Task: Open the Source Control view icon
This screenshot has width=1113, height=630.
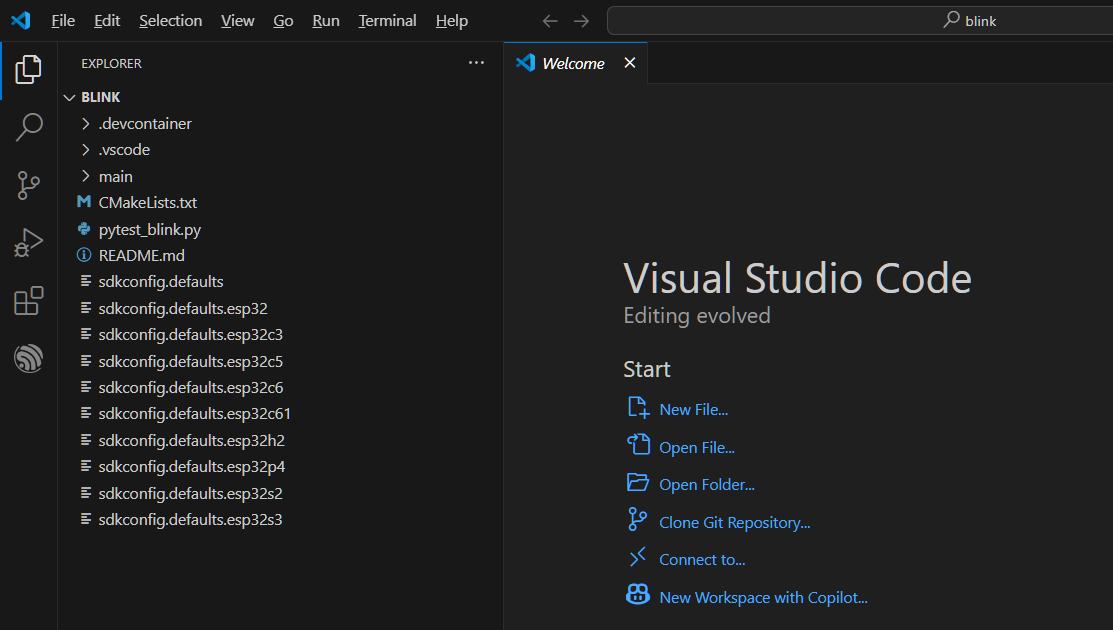Action: [28, 185]
